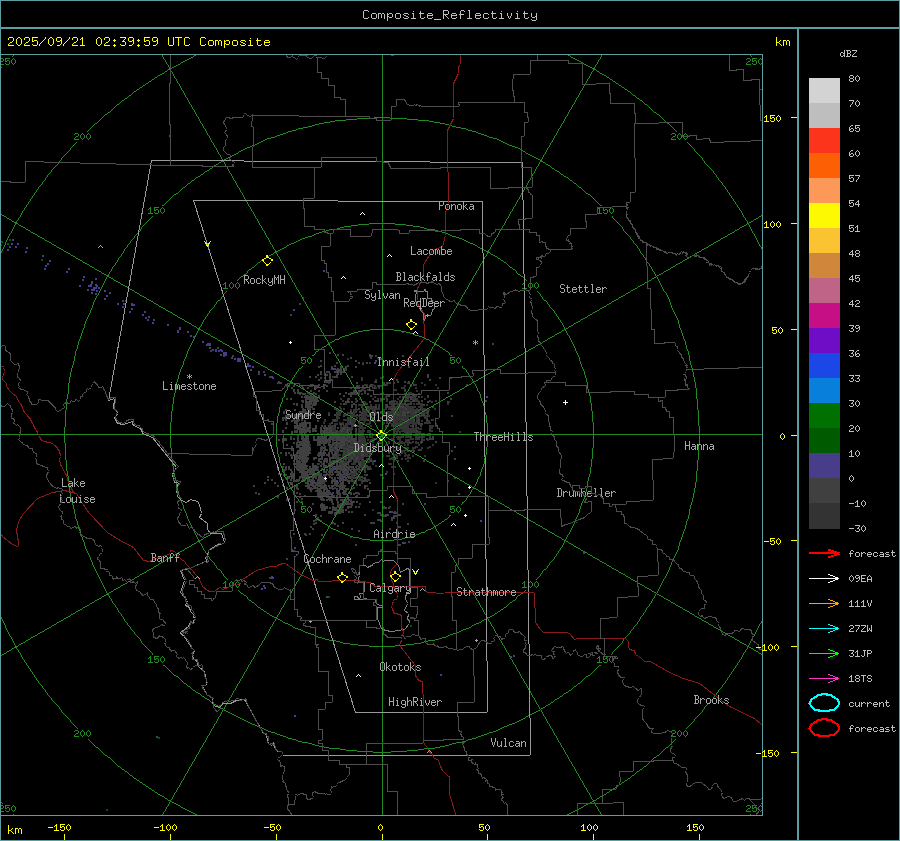Click the Composite_Reflectivity title text

point(449,15)
